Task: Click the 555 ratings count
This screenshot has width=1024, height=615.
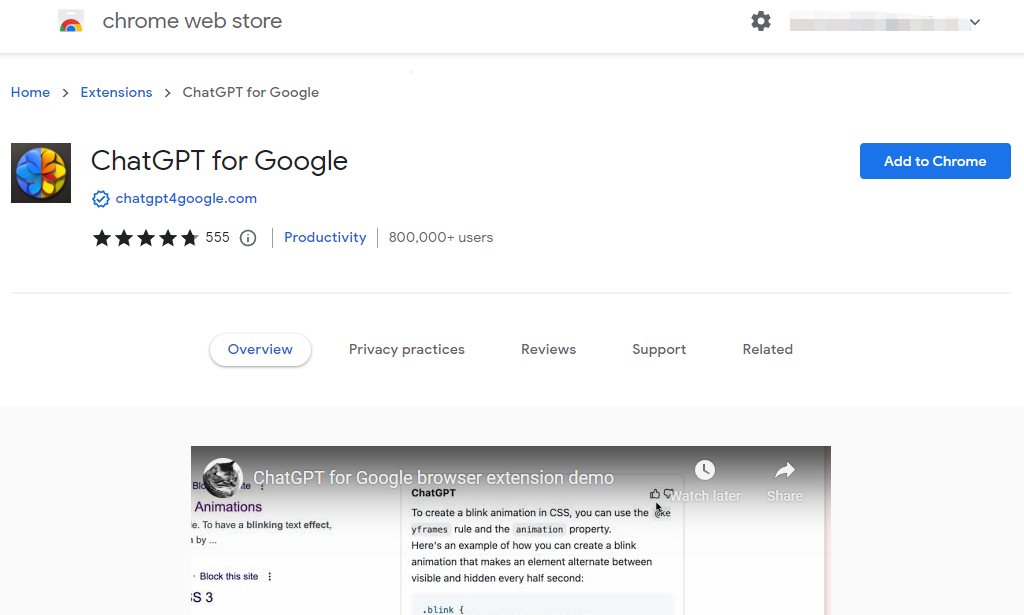Action: pos(217,238)
